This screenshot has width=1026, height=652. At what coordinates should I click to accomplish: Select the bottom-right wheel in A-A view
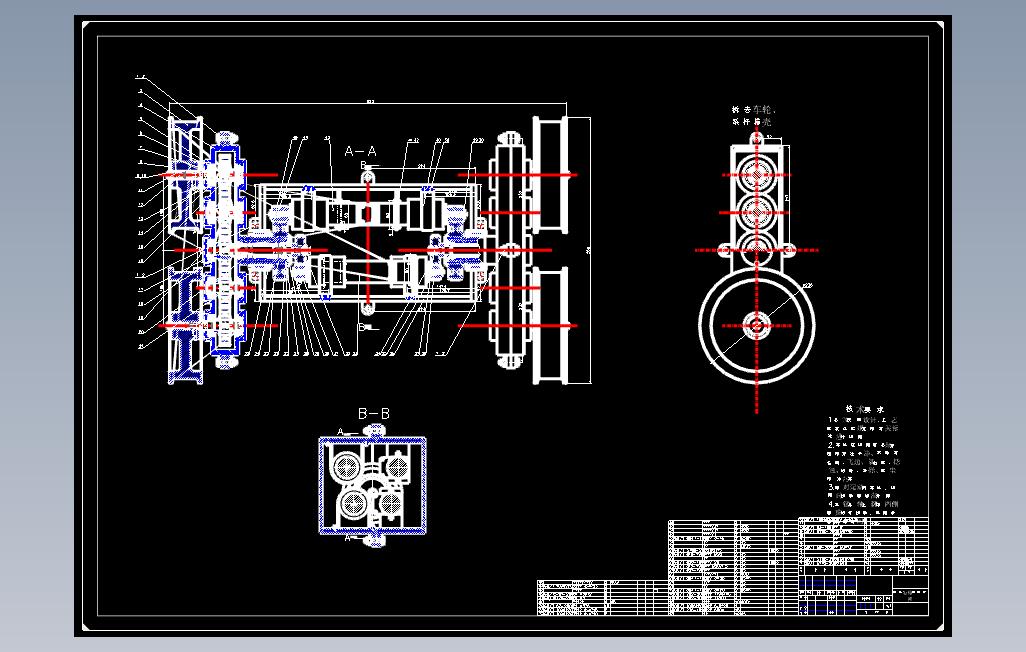[x=551, y=325]
